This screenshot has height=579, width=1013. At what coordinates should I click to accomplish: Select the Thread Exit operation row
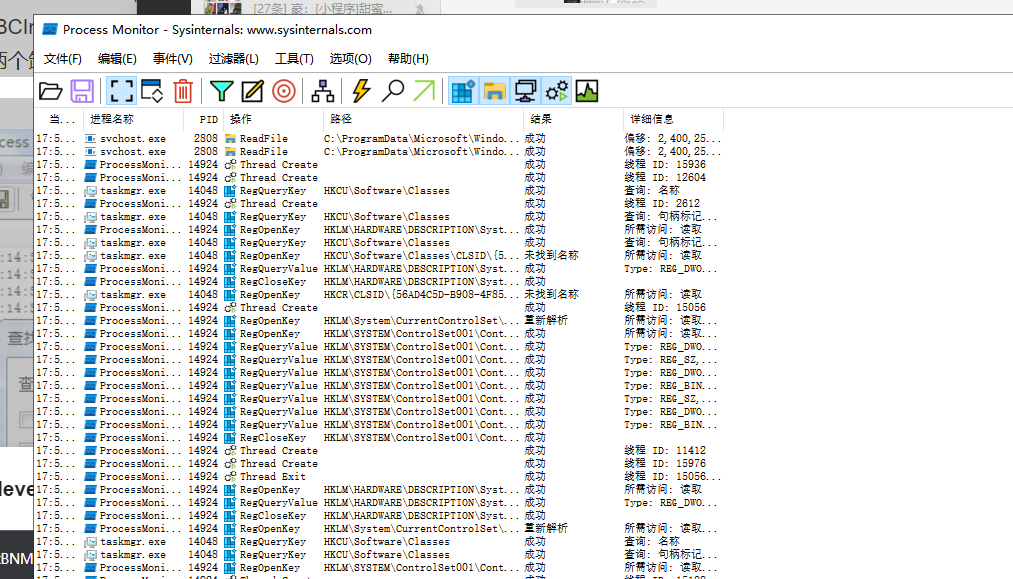(379, 476)
